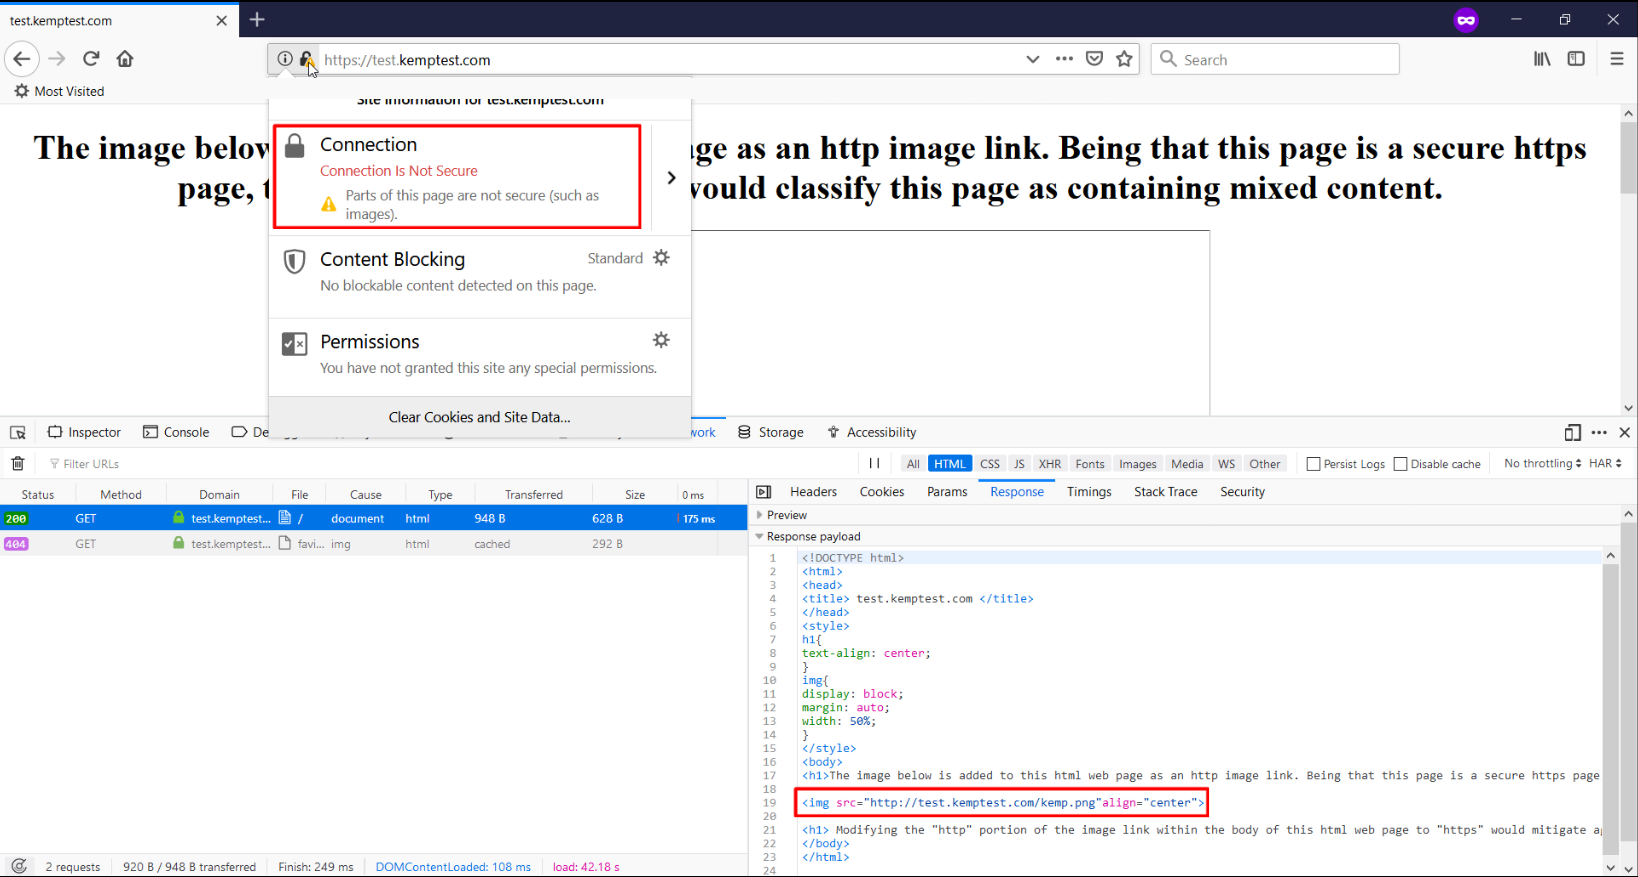The image size is (1638, 877).
Task: Close the DevTools panel
Action: coord(1625,433)
